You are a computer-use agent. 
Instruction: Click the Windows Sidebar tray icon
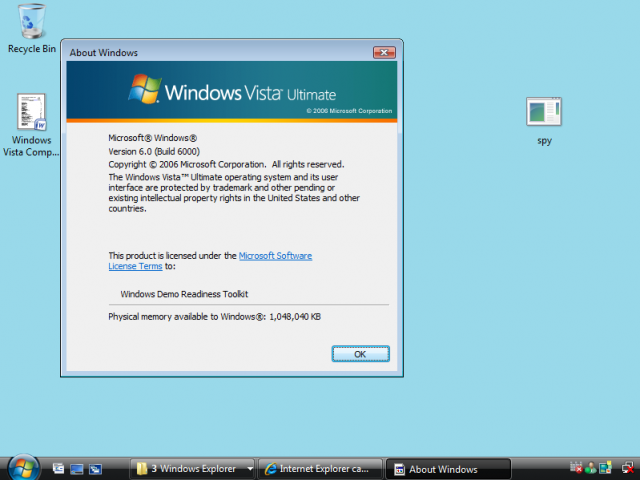[606, 468]
